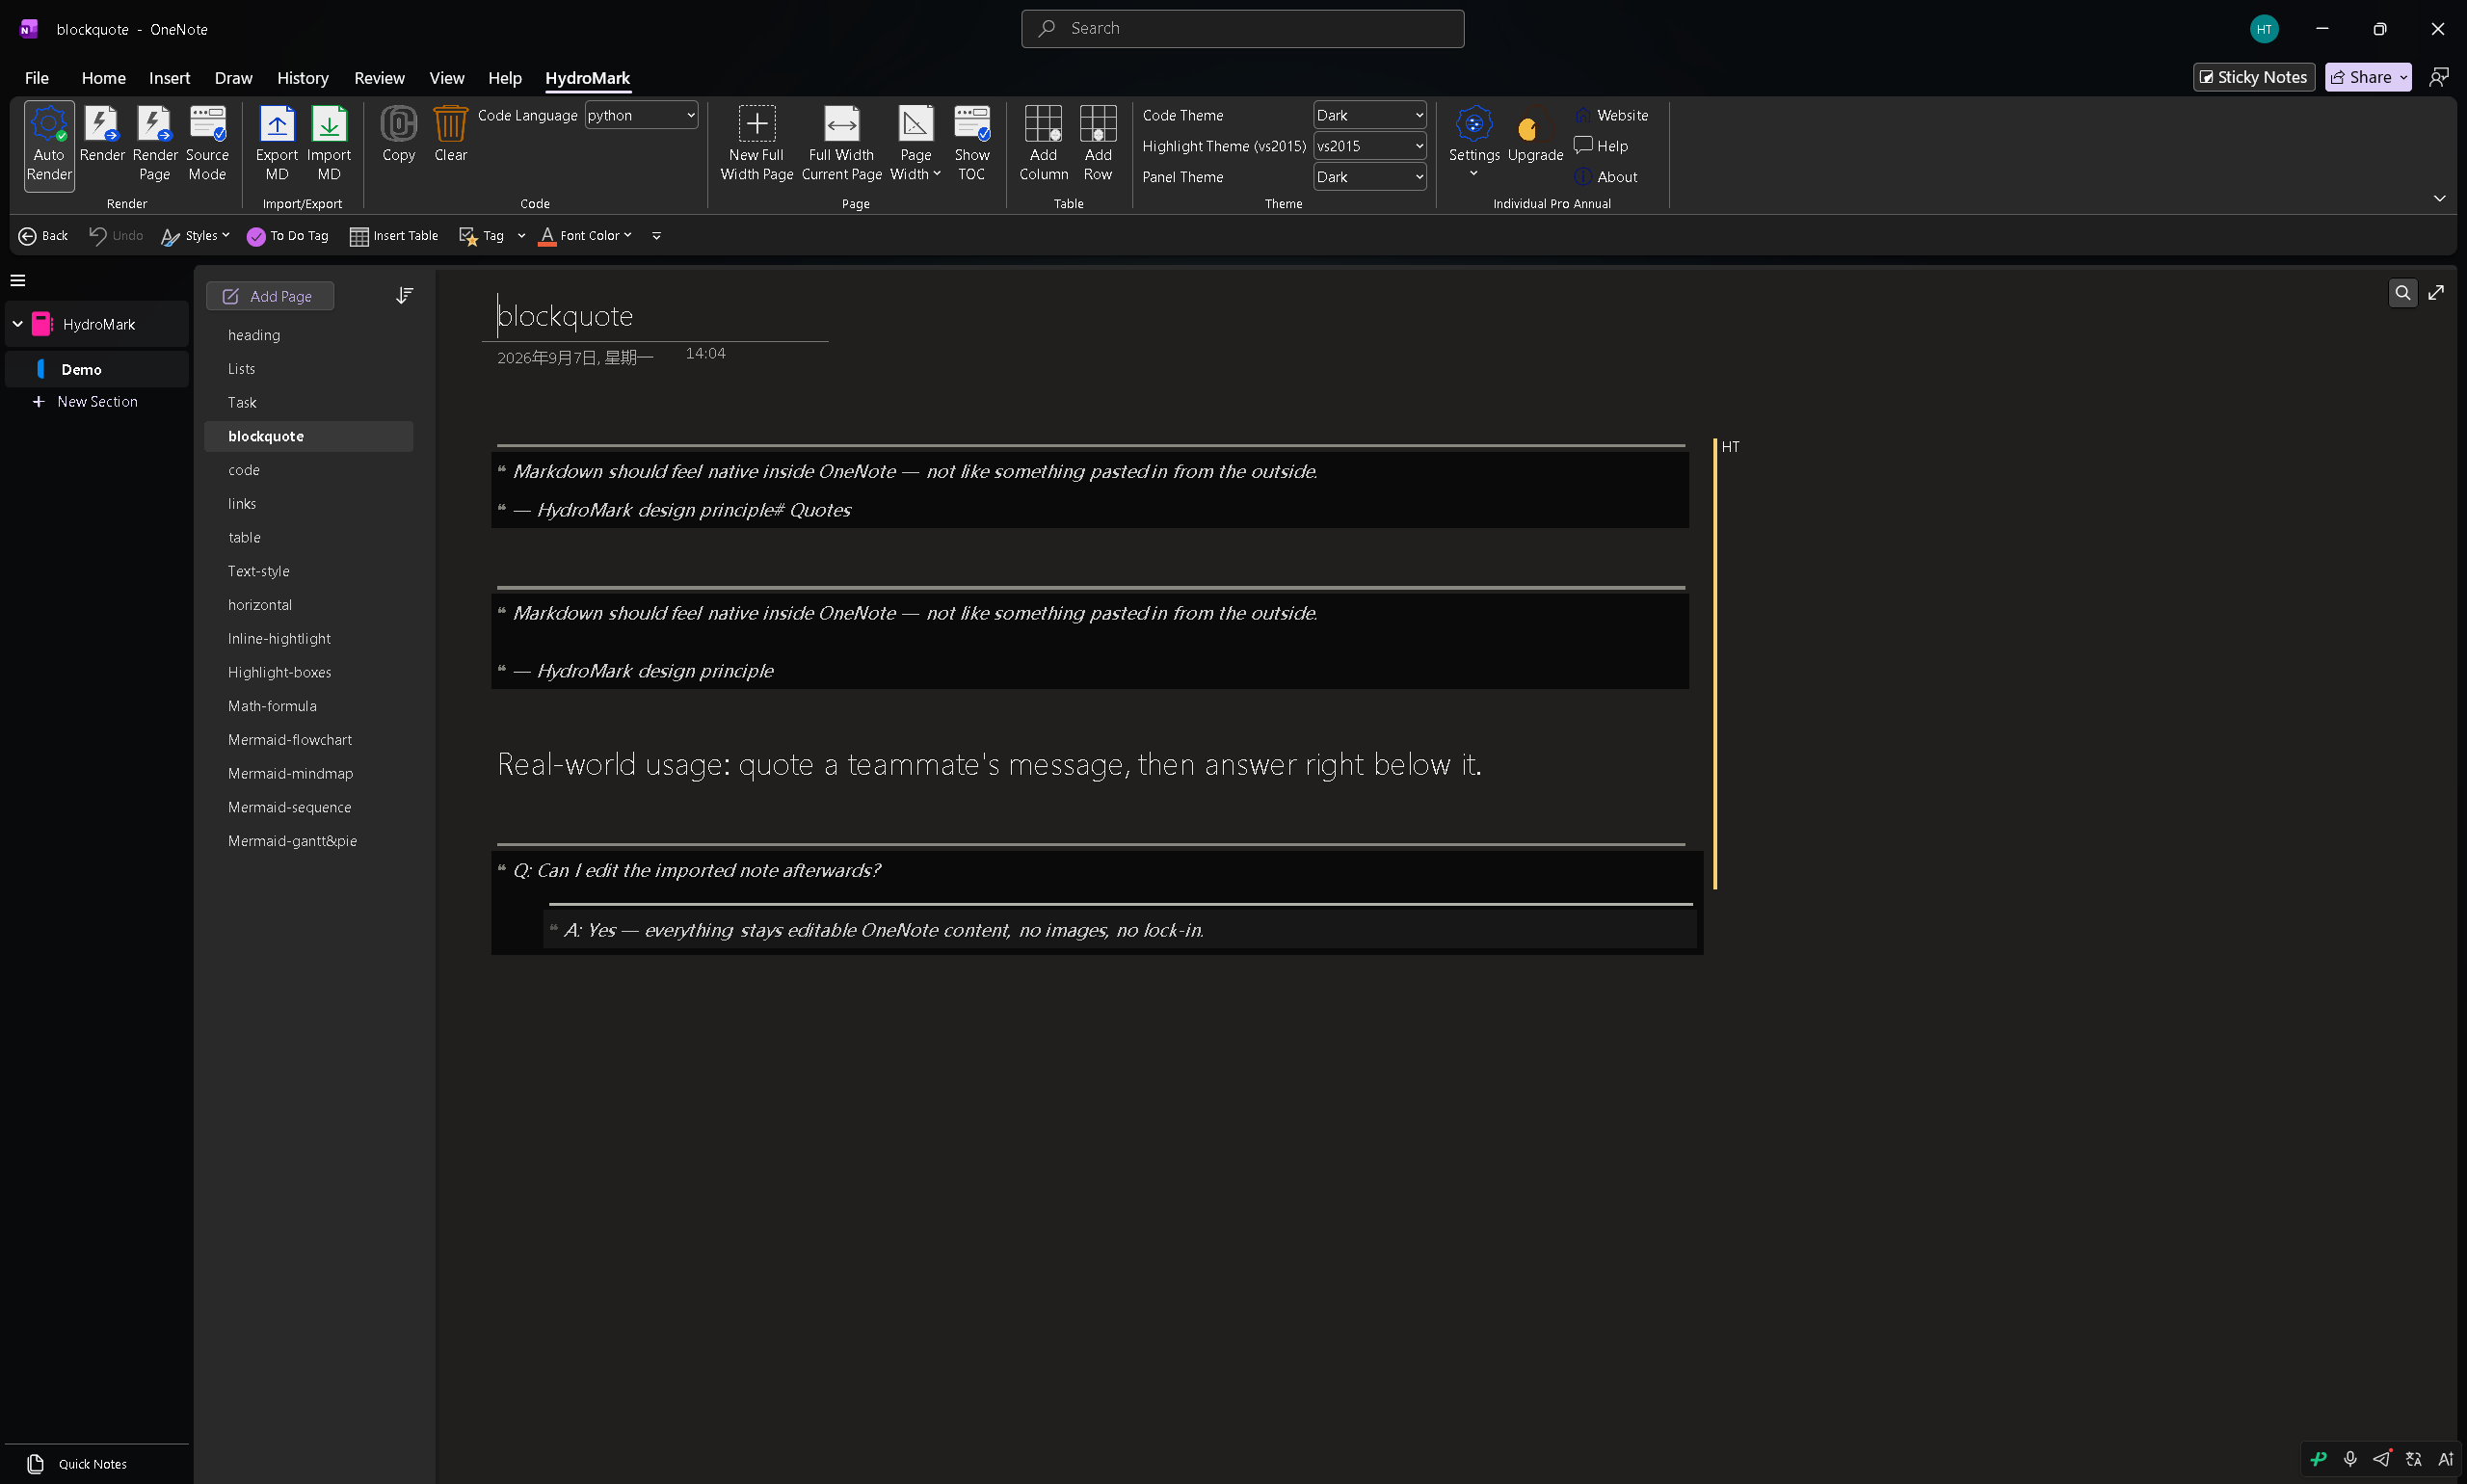Collapse the ribbon with chevron

point(2439,198)
